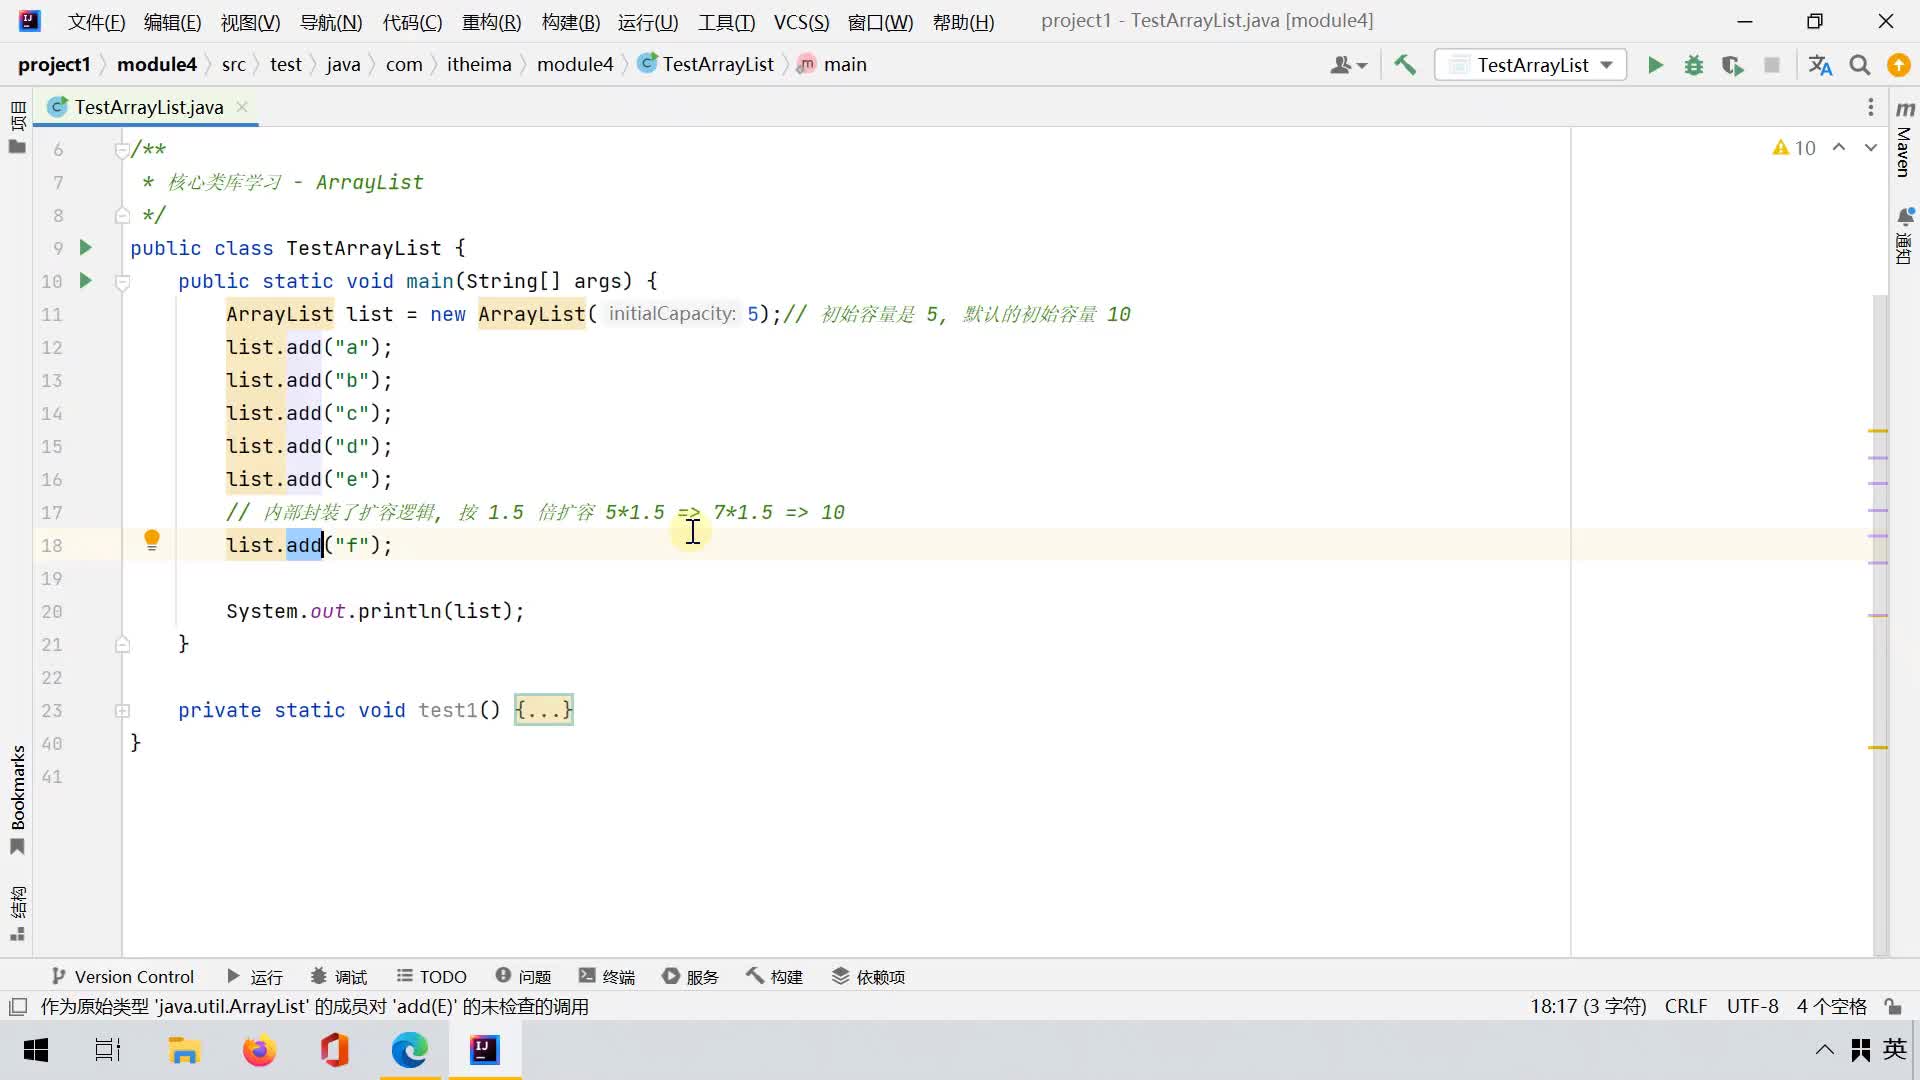Click the 10 warnings indicator

pyautogui.click(x=1794, y=148)
